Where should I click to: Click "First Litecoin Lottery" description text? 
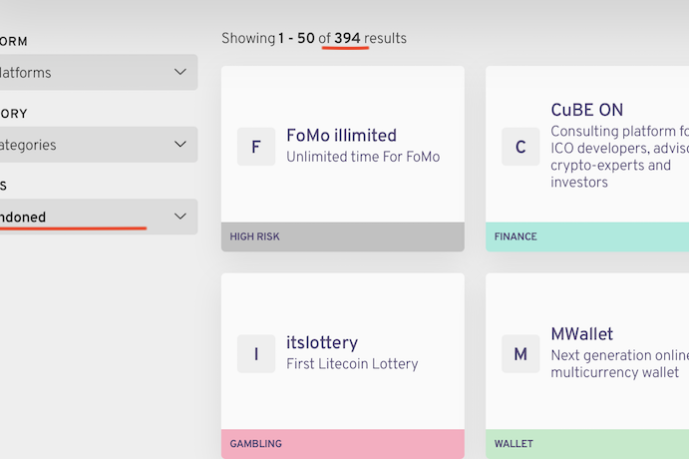point(352,364)
